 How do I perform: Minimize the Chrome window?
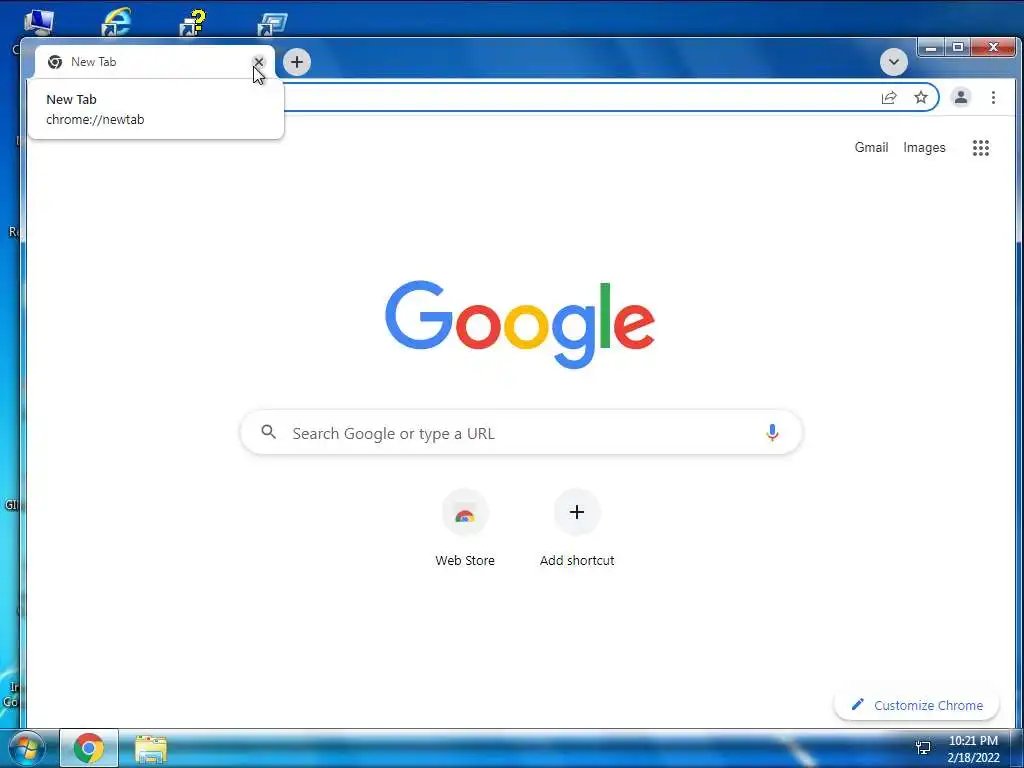tap(931, 47)
